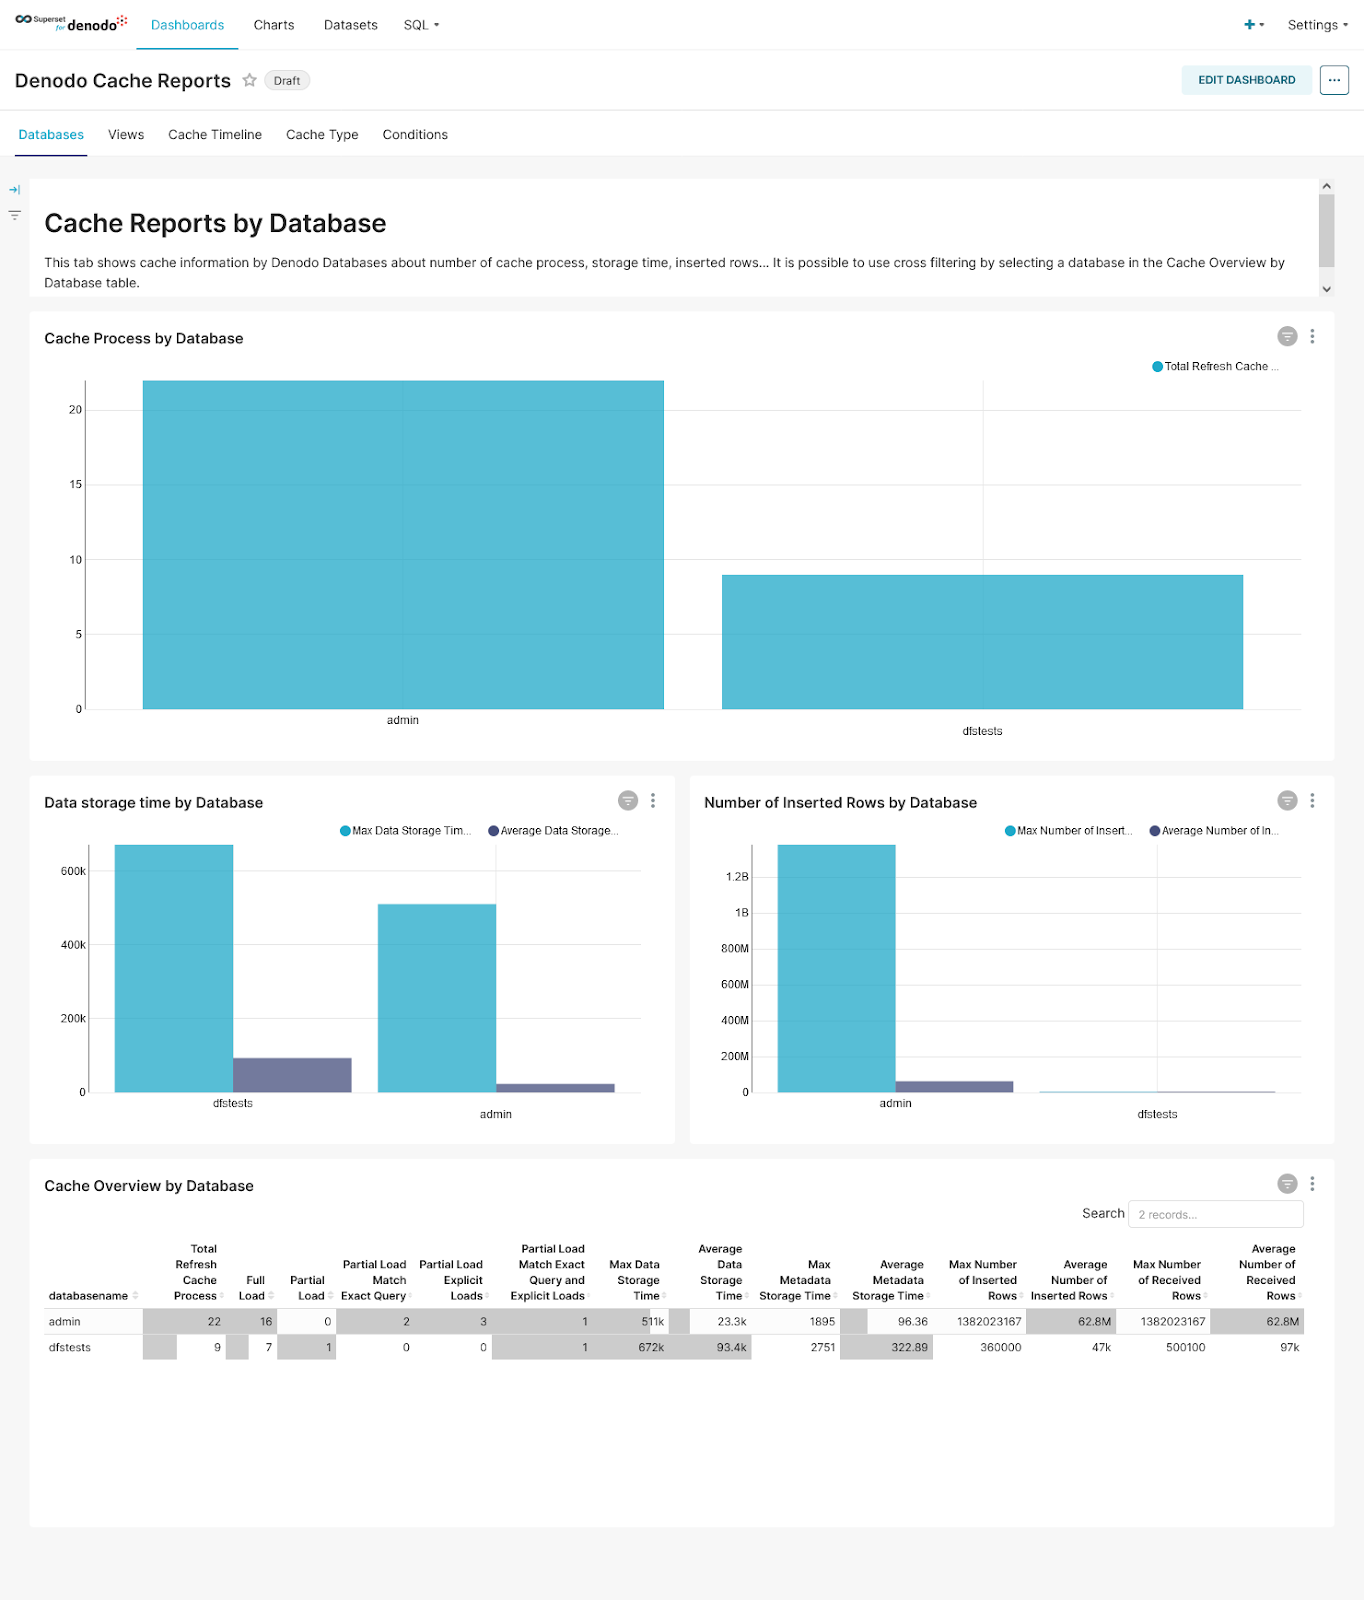The width and height of the screenshot is (1364, 1600).
Task: Click the 322.89 average metadata time cell
Action: (x=887, y=1348)
